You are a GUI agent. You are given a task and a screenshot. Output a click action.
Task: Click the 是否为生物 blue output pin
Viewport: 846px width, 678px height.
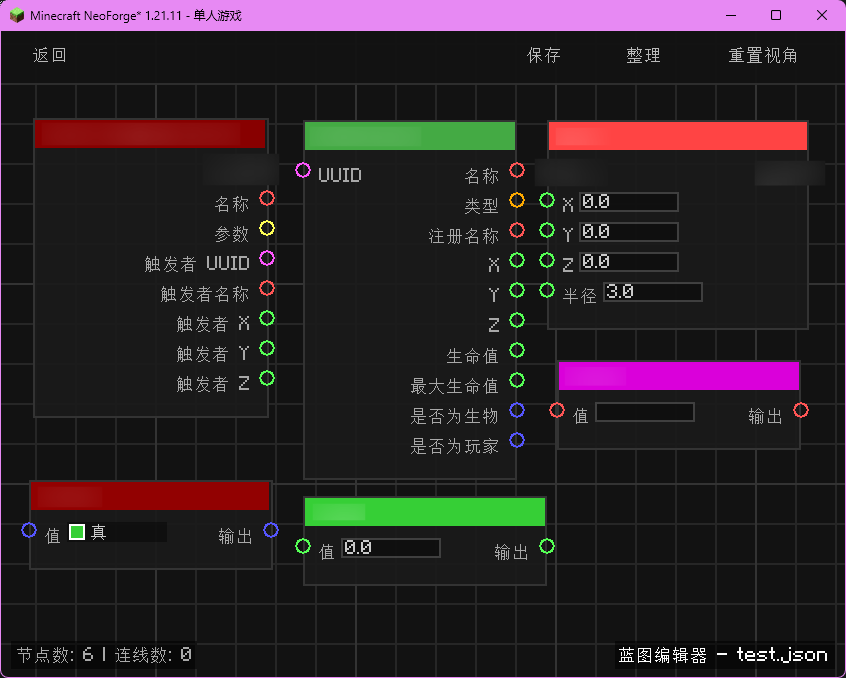click(x=517, y=410)
